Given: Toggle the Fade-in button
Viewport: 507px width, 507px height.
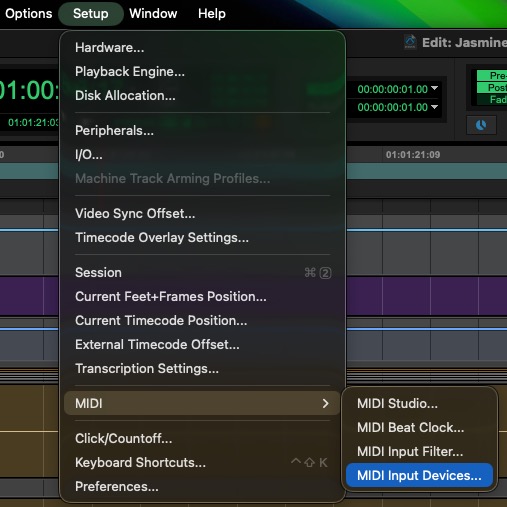Looking at the screenshot, I should click(492, 100).
